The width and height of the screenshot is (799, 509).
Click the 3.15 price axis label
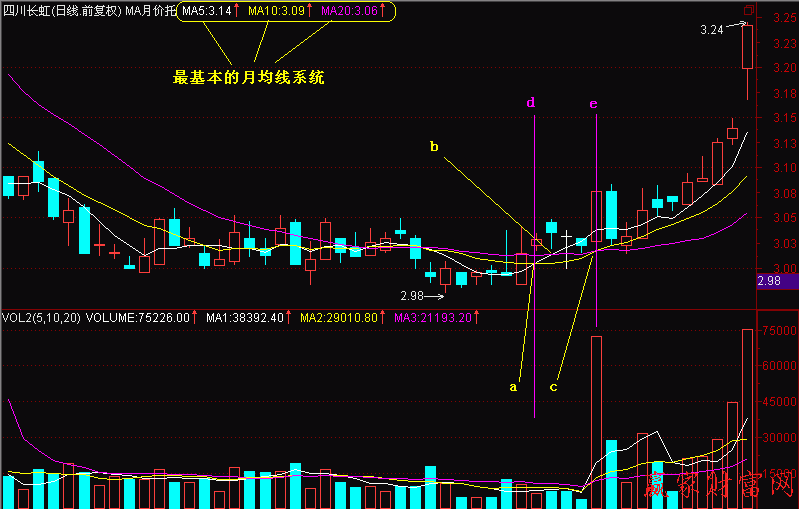tap(785, 118)
